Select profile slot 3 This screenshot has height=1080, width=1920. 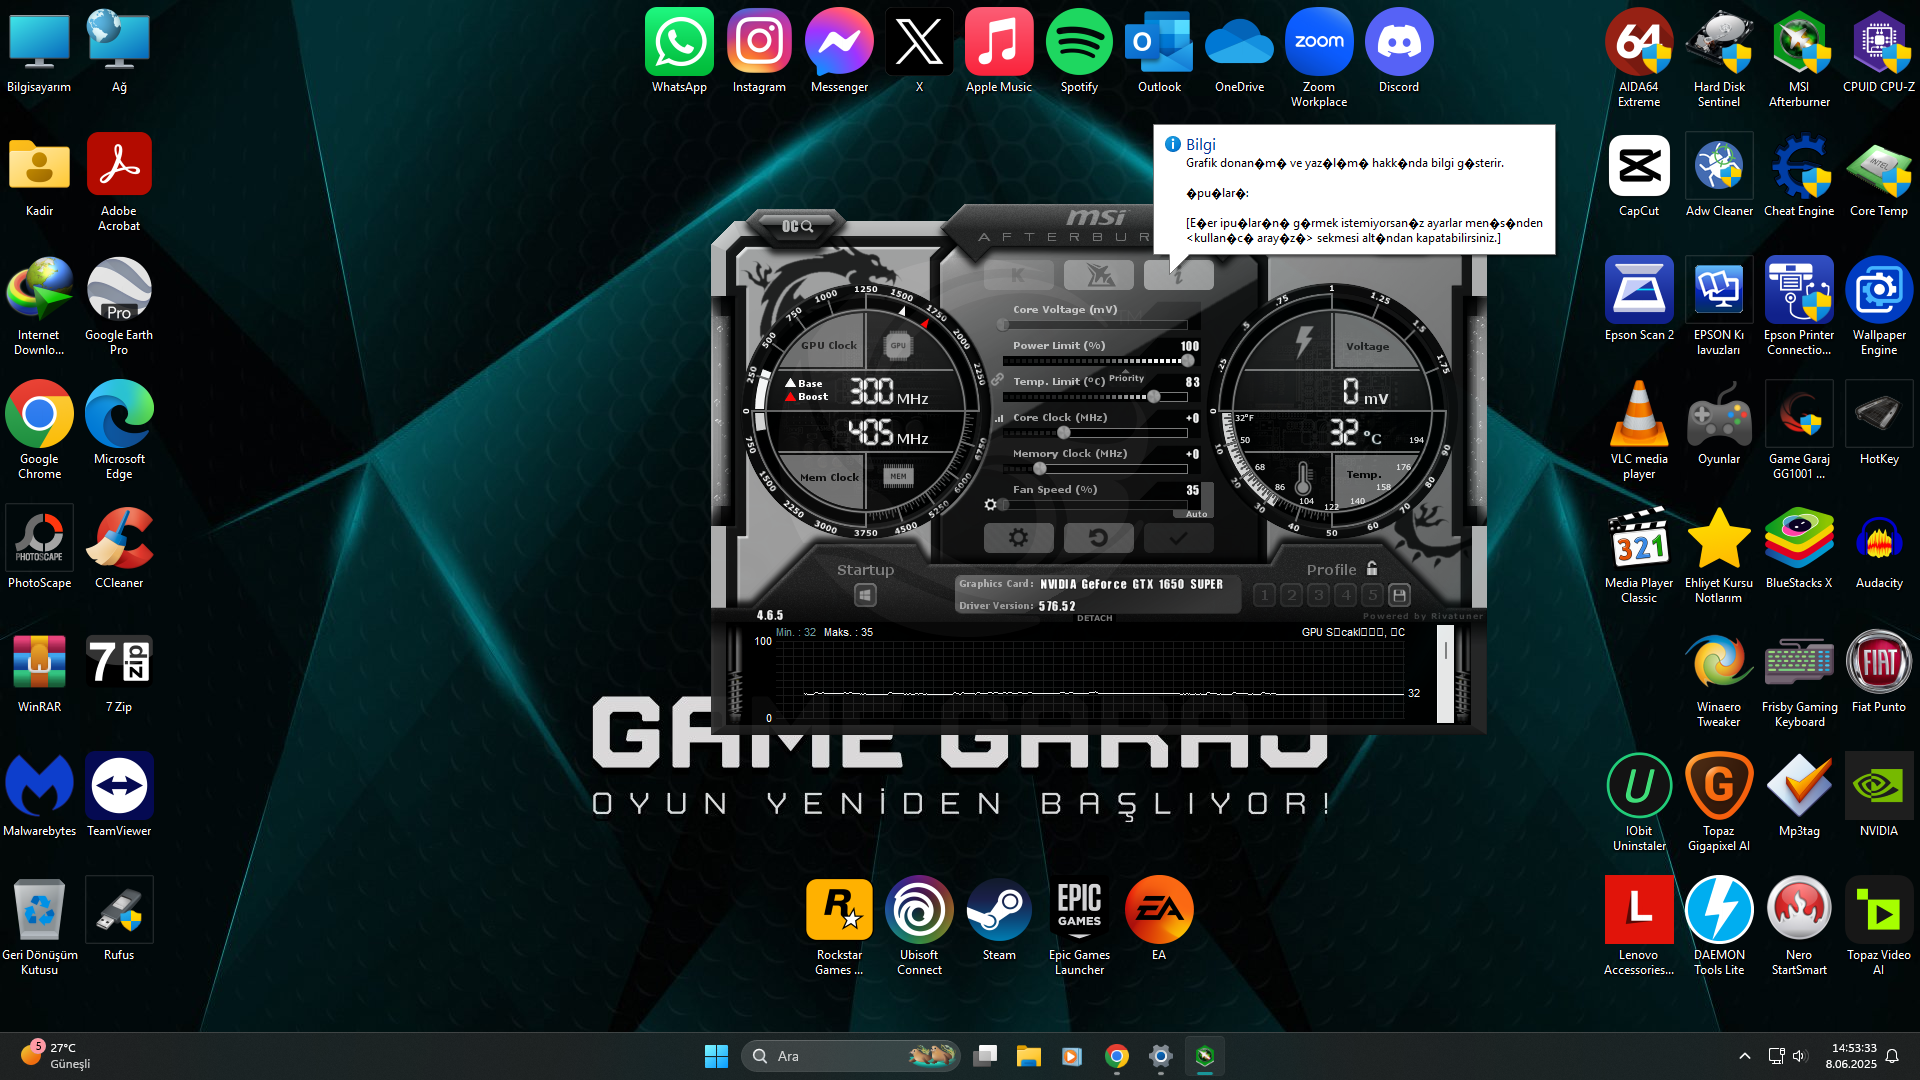coord(1318,595)
